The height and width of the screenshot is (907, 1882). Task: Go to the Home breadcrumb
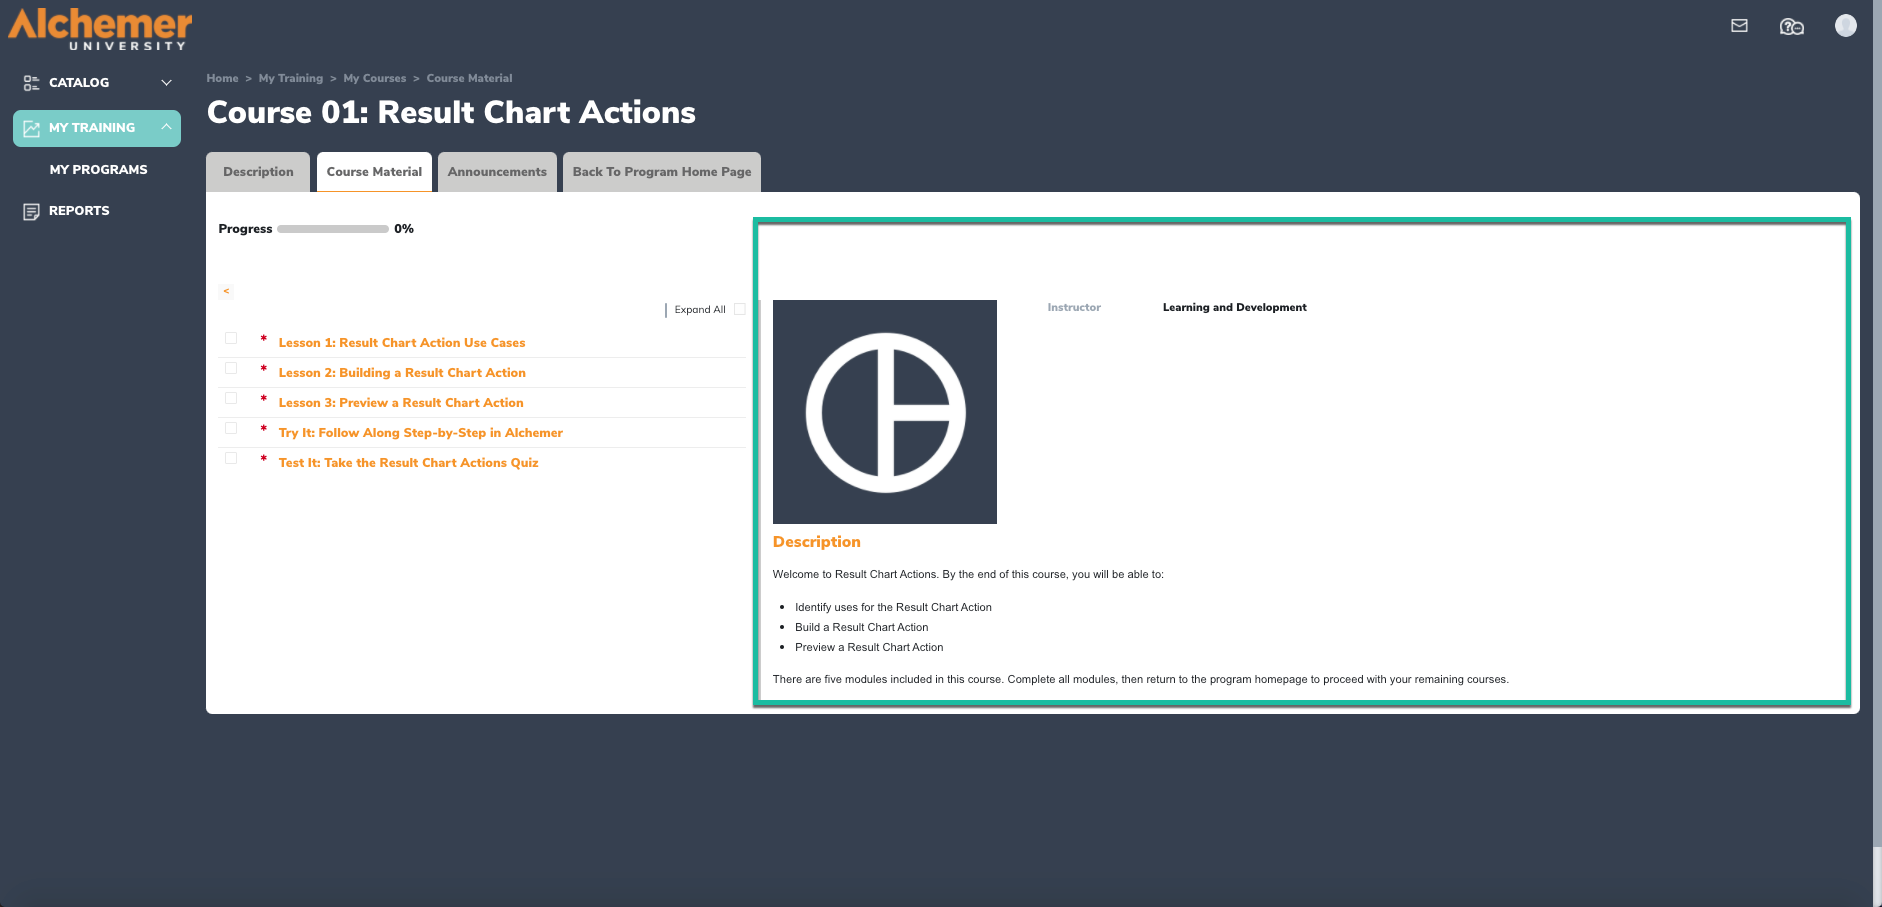click(222, 78)
